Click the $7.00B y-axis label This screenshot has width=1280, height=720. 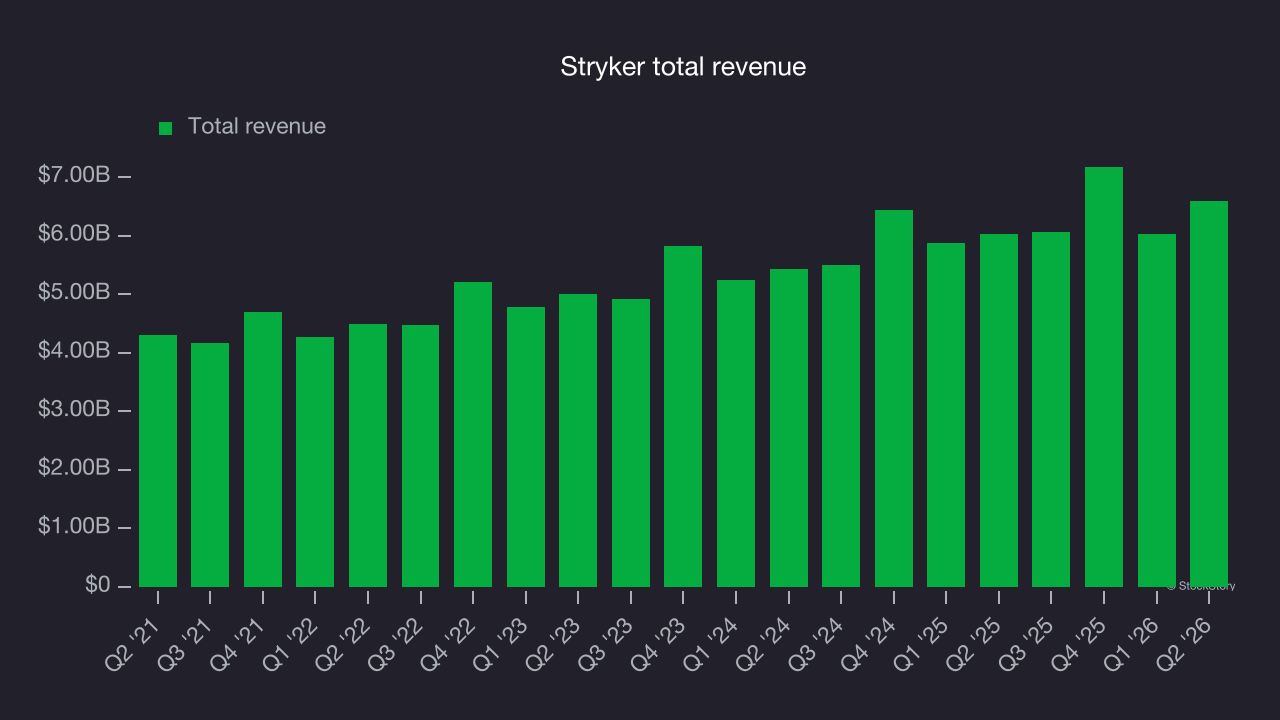click(74, 175)
